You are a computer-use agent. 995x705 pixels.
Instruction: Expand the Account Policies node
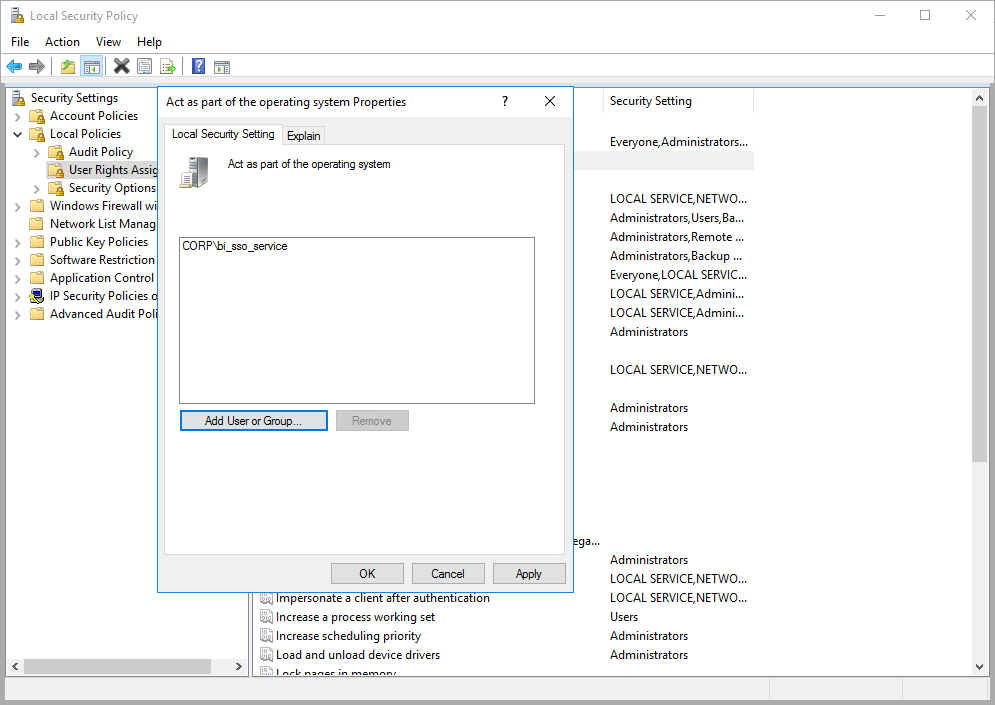tap(17, 115)
